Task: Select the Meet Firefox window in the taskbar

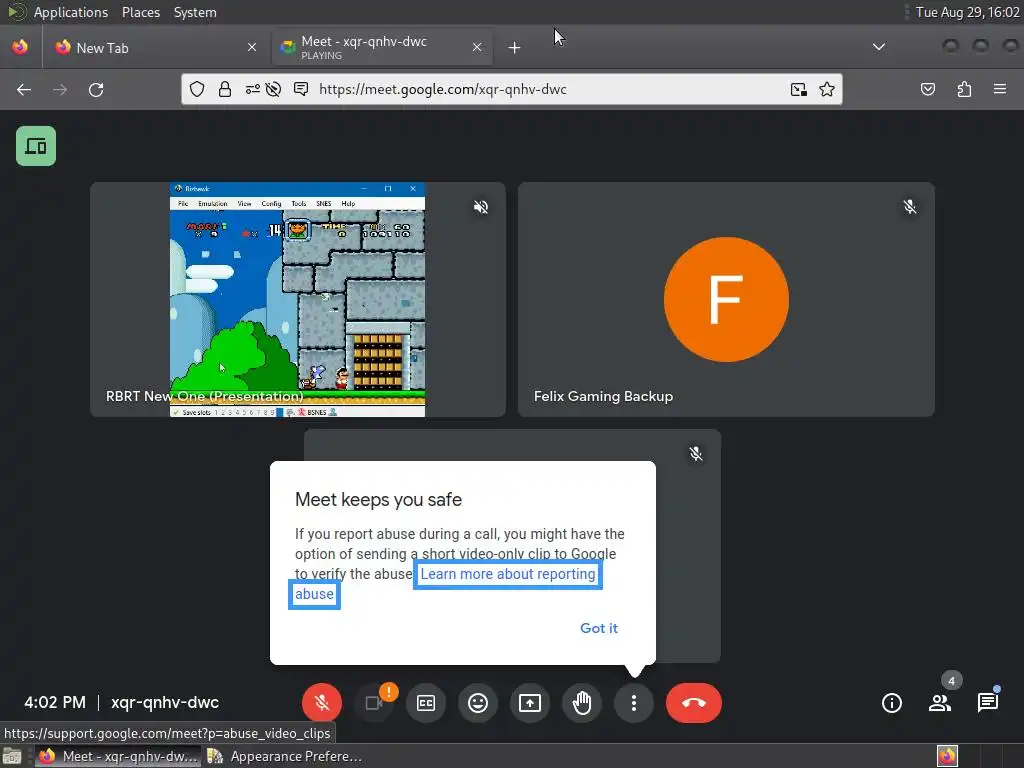Action: pos(118,756)
